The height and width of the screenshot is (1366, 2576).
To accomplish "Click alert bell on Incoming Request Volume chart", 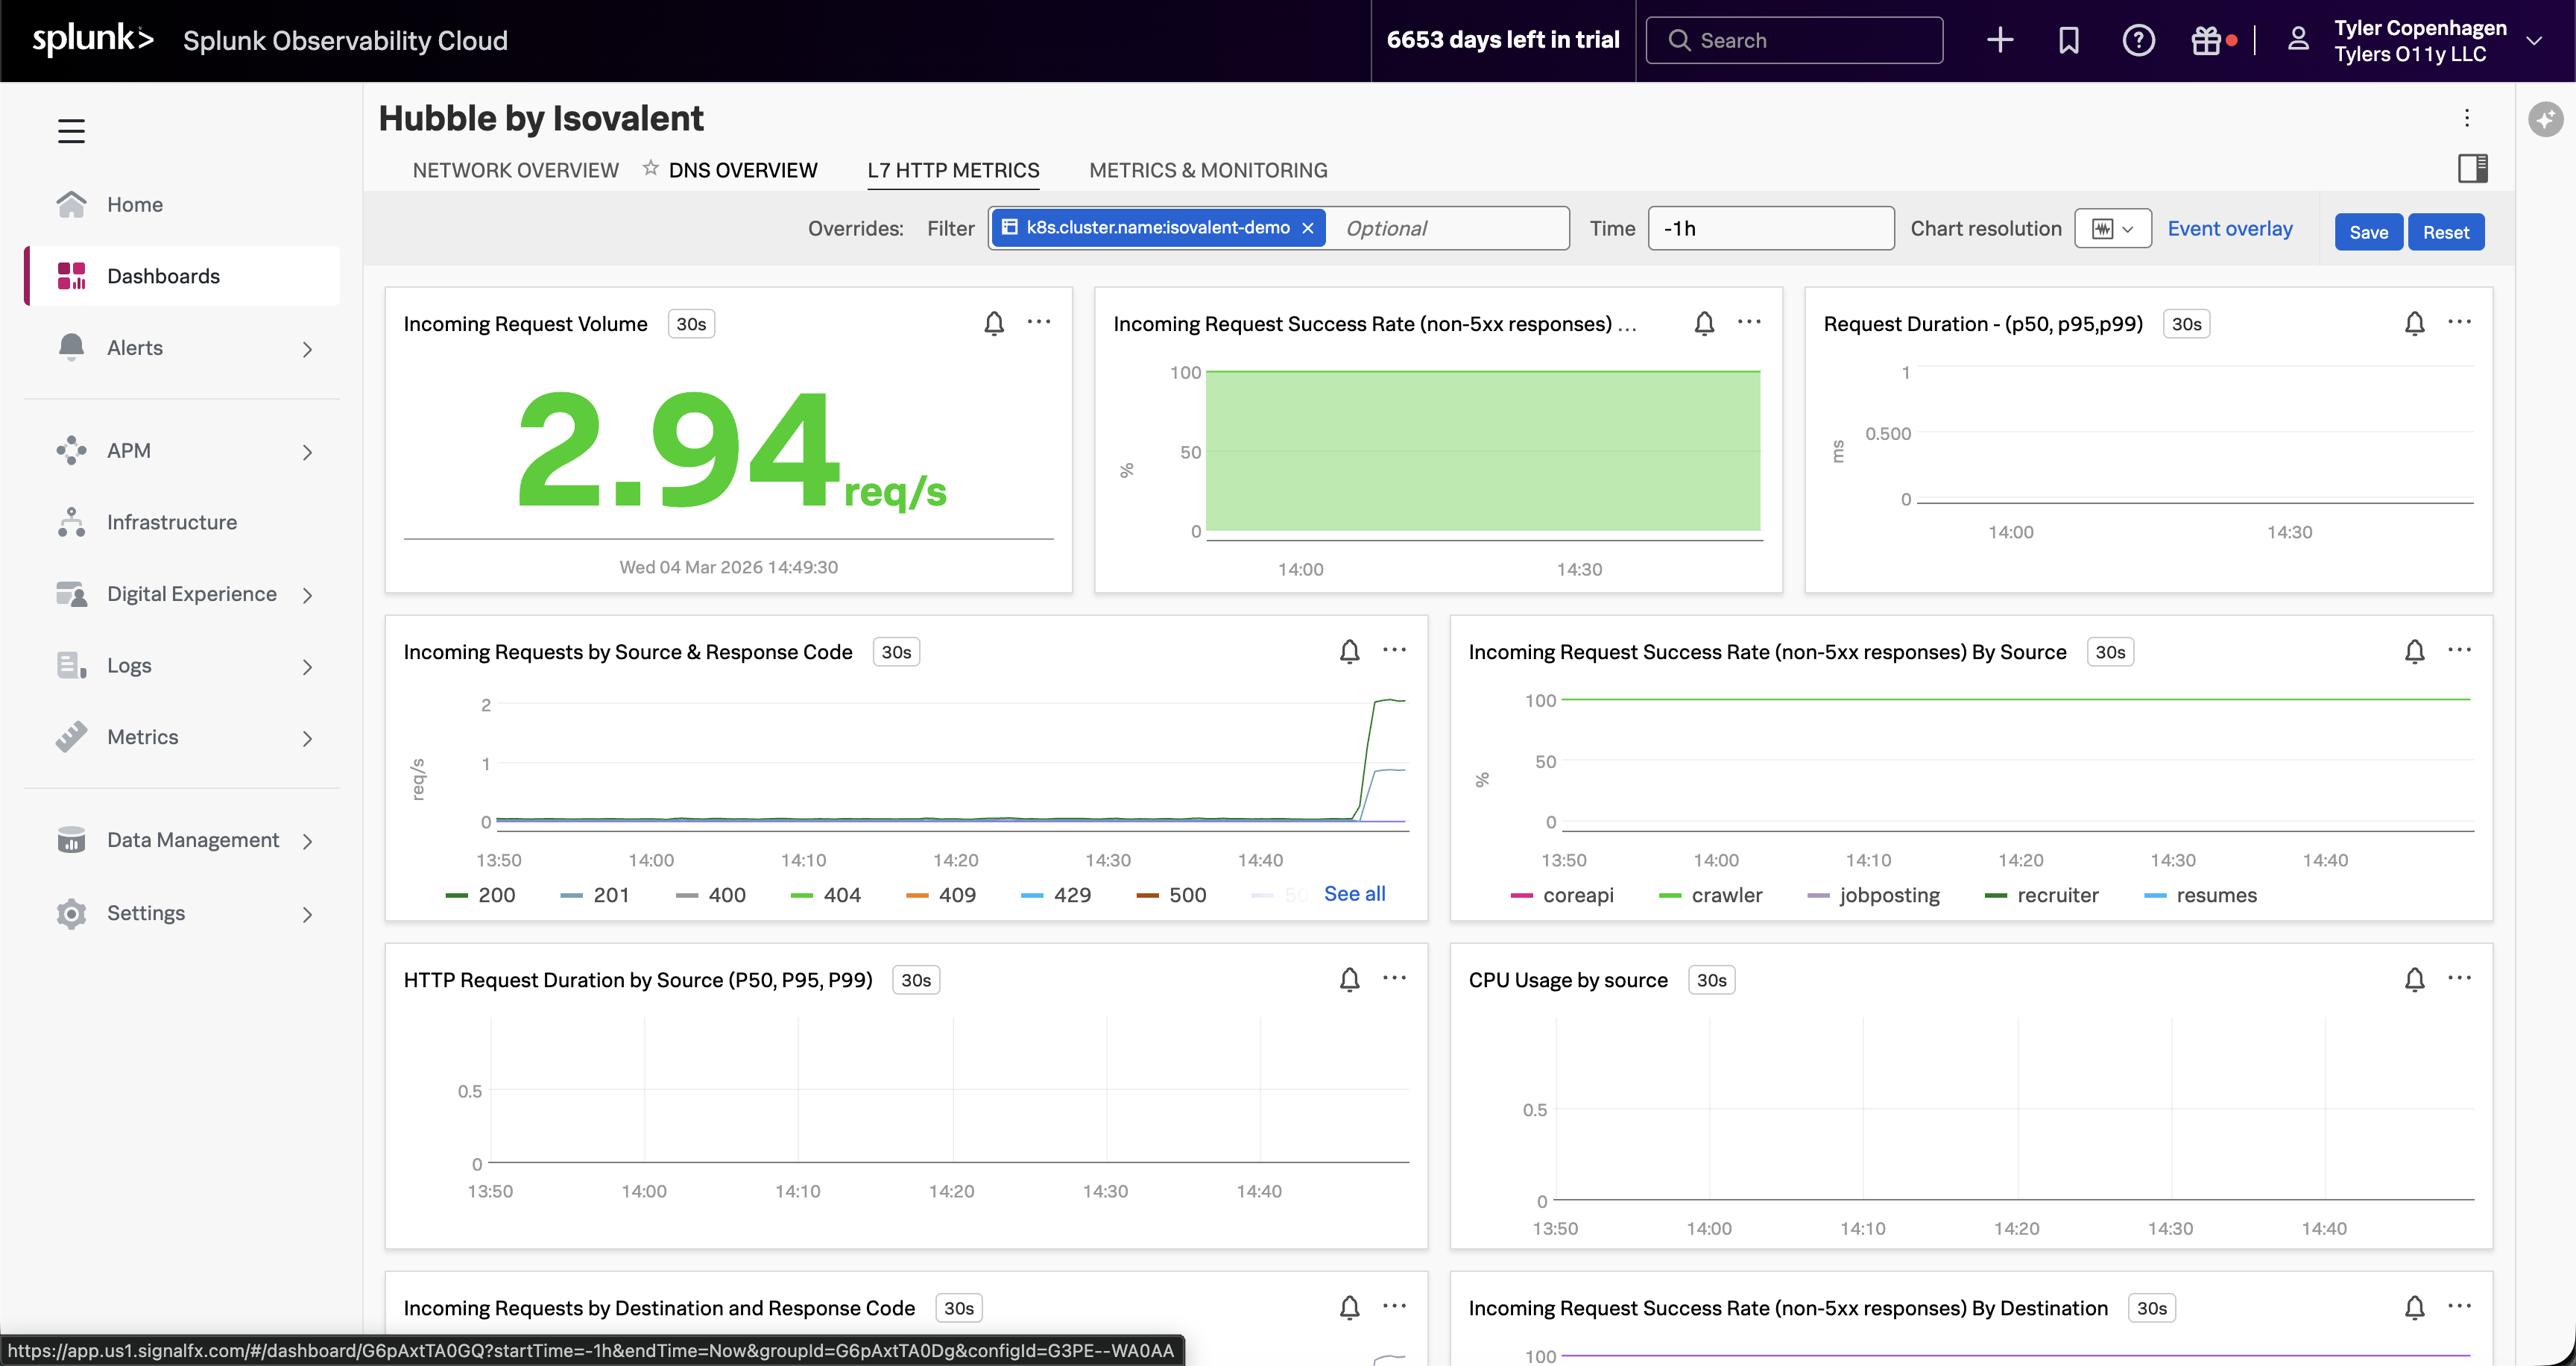I will click(x=993, y=323).
